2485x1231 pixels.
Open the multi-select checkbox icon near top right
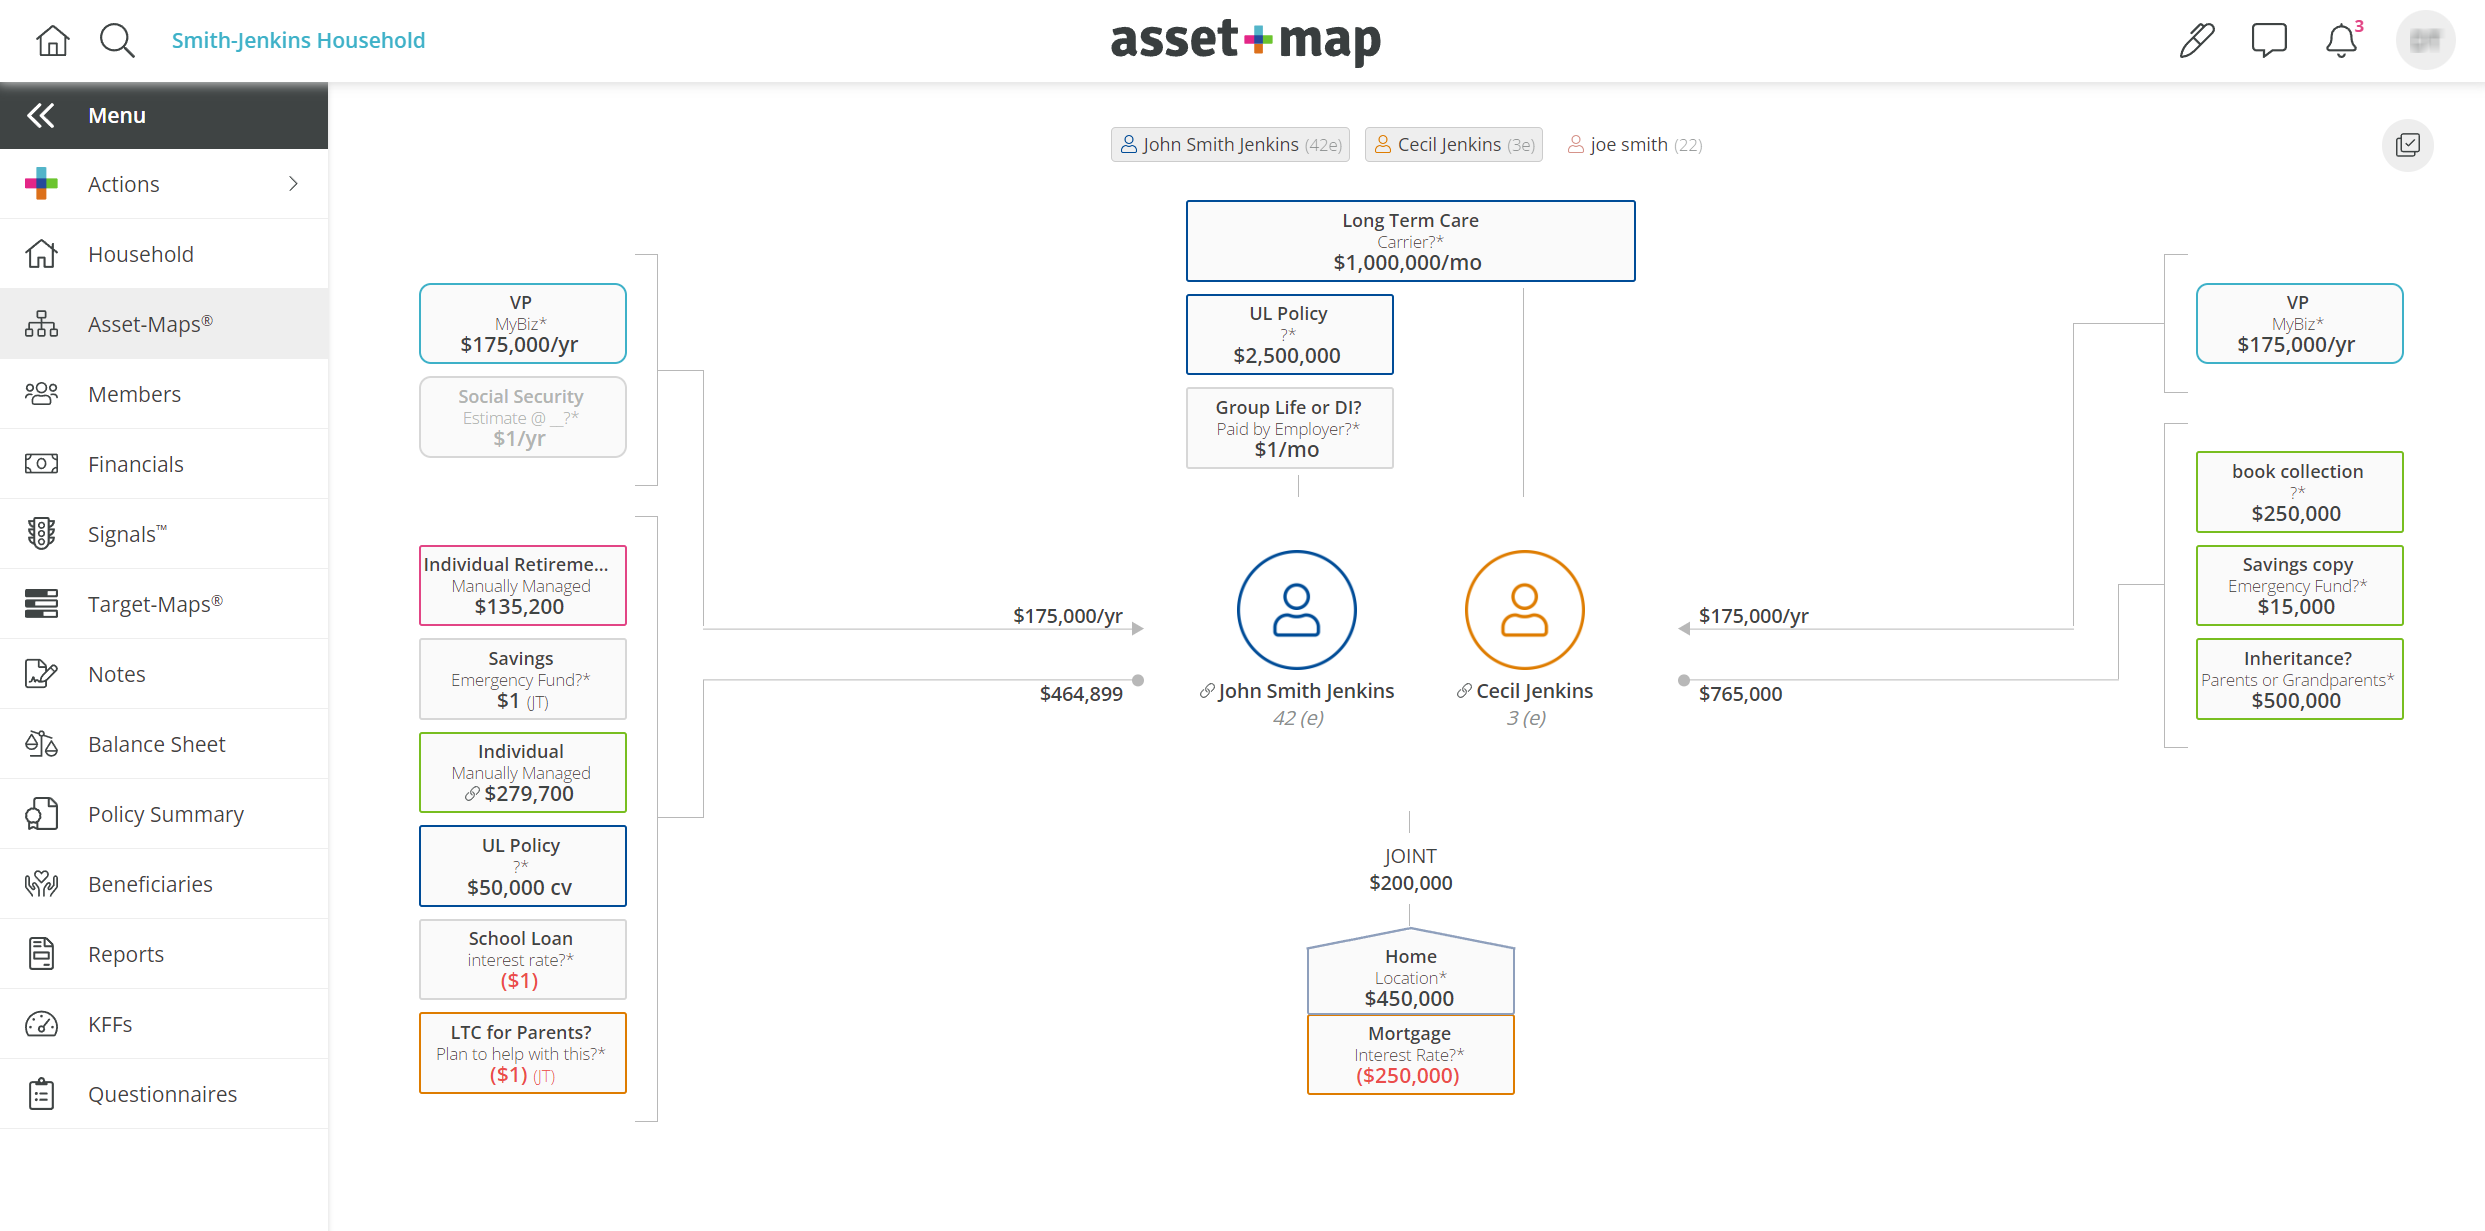click(2408, 145)
